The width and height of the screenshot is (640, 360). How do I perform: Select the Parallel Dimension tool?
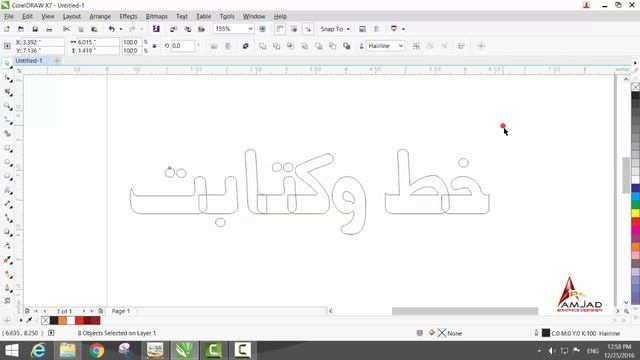click(7, 204)
